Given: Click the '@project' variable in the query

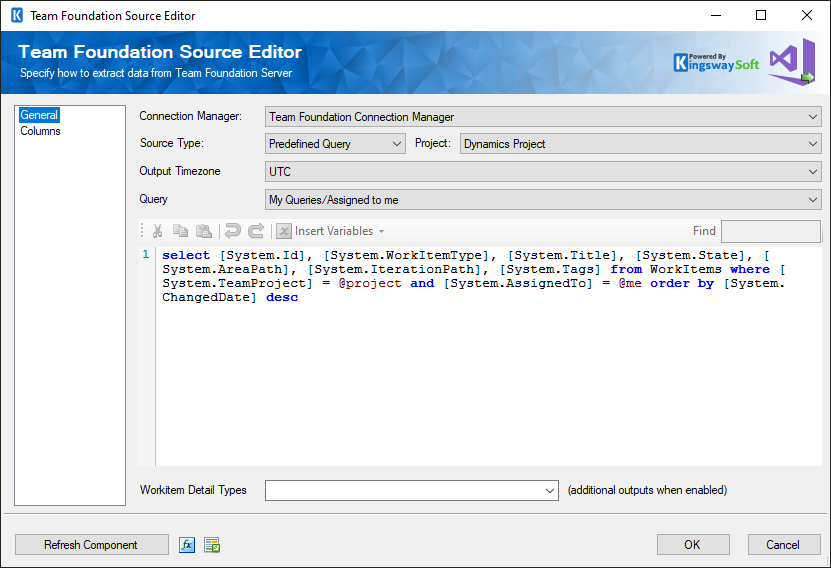Looking at the screenshot, I should coord(370,283).
